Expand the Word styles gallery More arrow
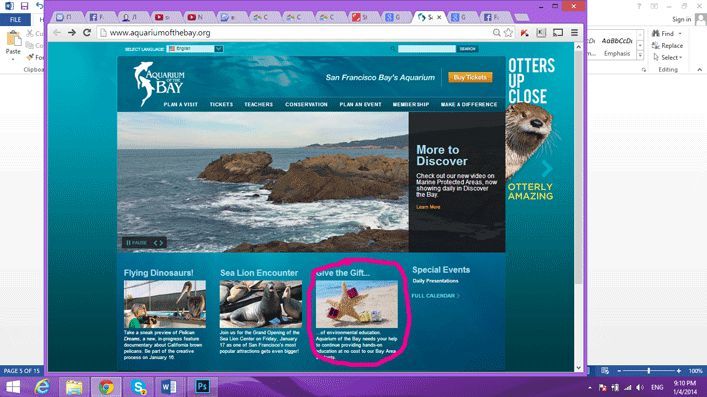 click(x=640, y=55)
